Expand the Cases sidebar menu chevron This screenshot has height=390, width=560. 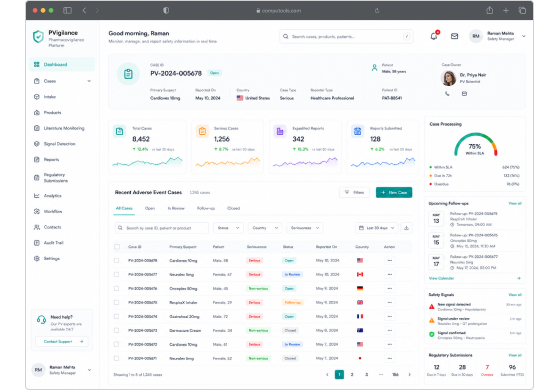click(89, 81)
